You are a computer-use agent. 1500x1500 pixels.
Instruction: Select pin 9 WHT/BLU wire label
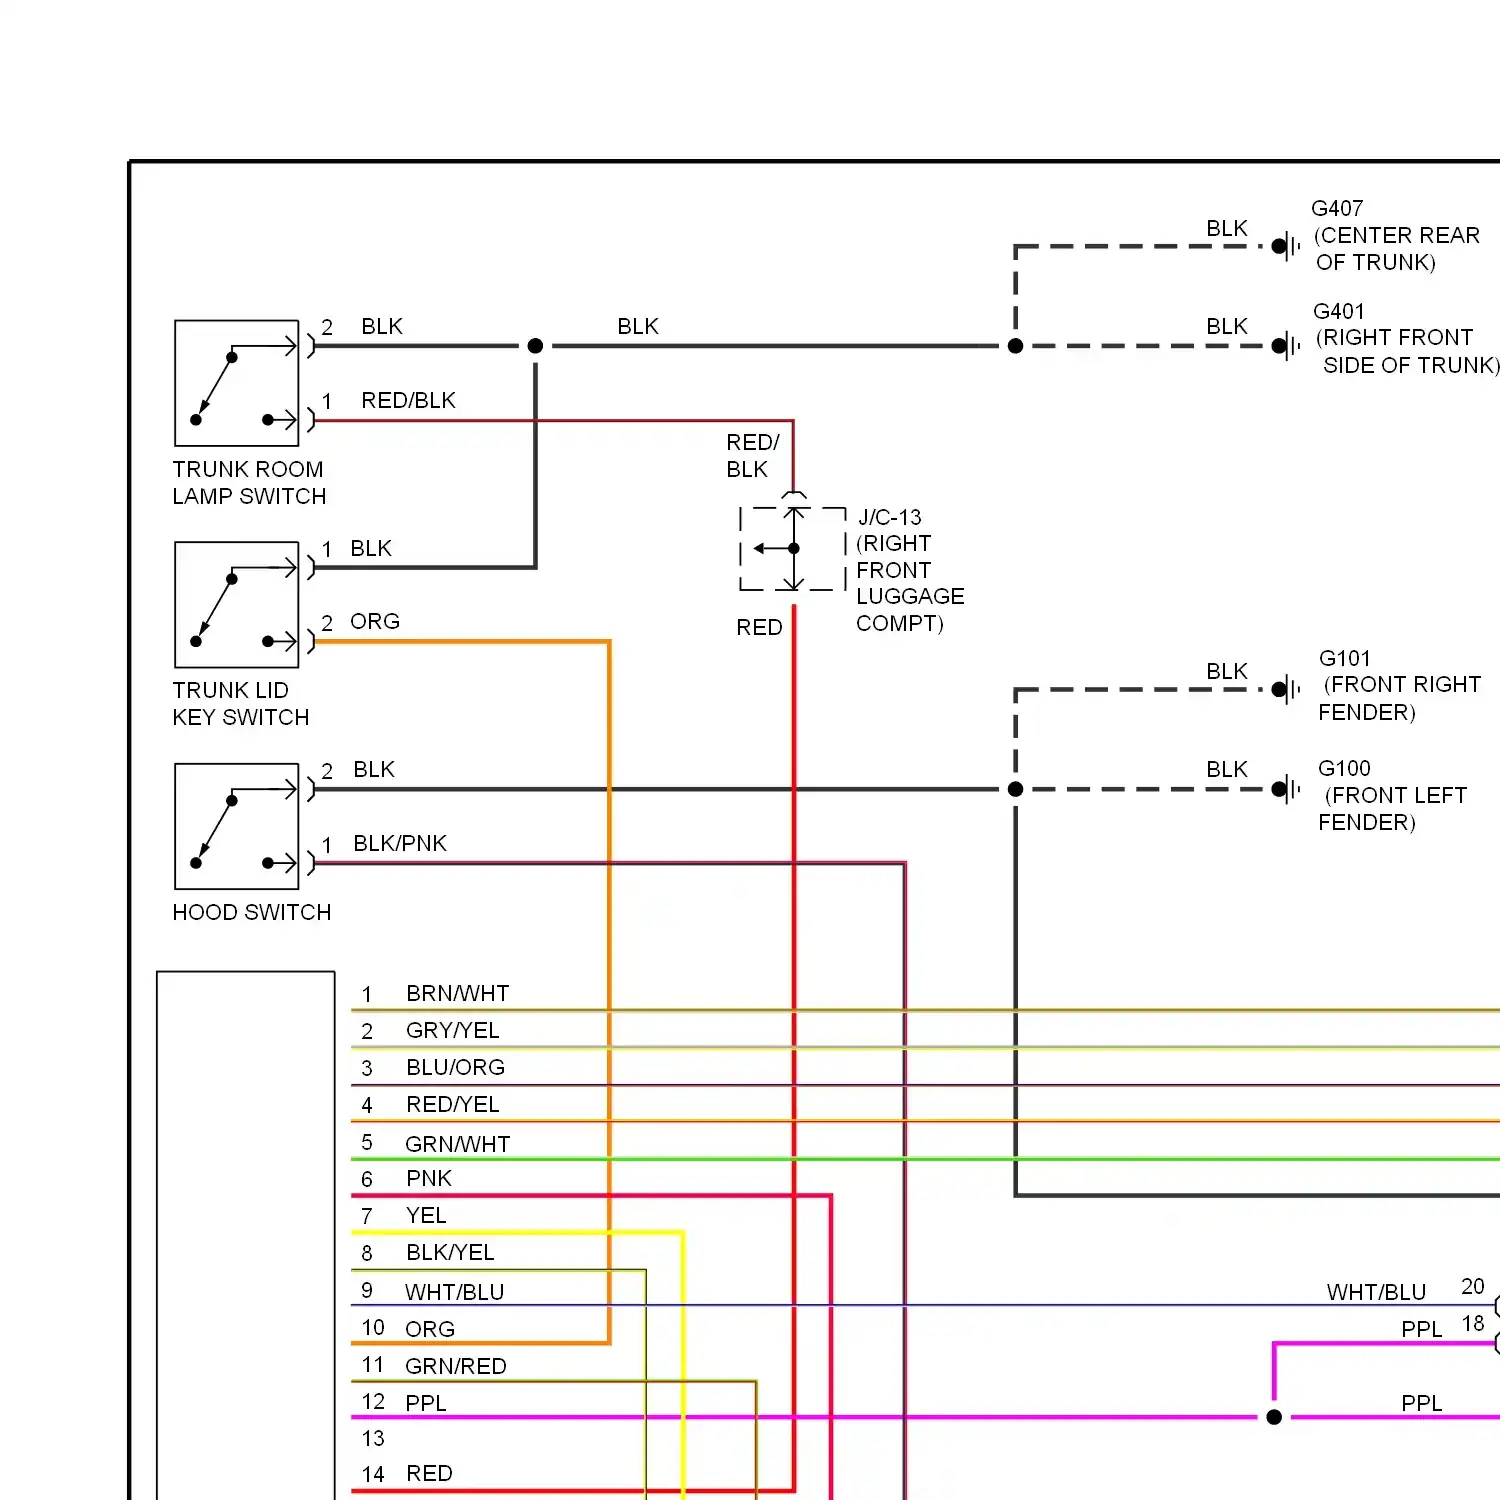[x=455, y=1291]
